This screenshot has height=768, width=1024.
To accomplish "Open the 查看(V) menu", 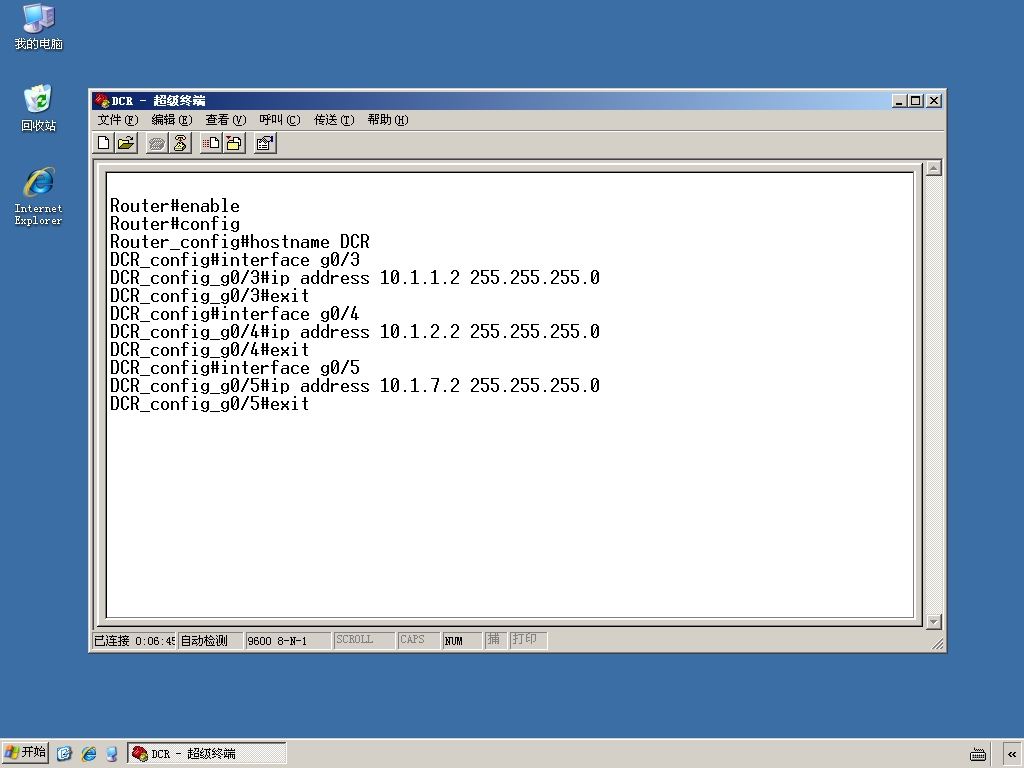I will point(225,120).
